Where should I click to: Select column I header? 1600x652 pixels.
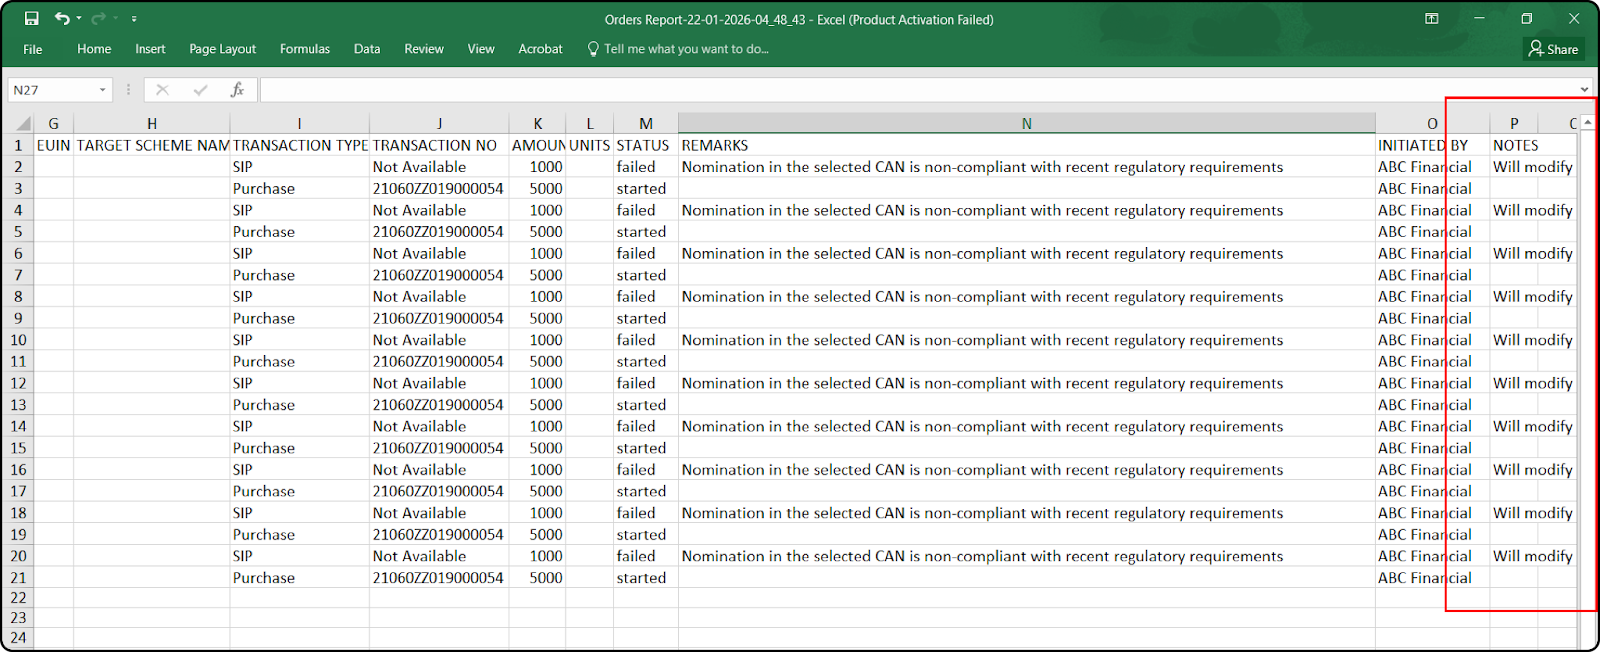[x=300, y=124]
